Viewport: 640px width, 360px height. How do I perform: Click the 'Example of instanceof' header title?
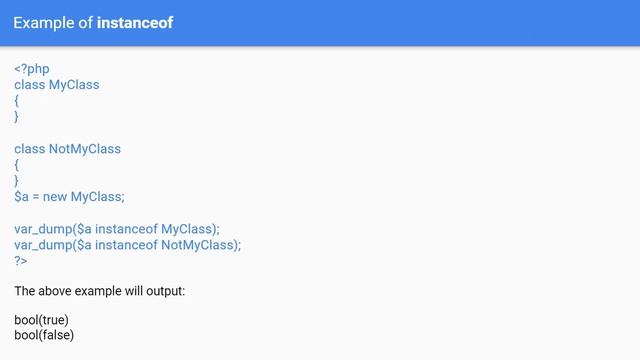[93, 23]
